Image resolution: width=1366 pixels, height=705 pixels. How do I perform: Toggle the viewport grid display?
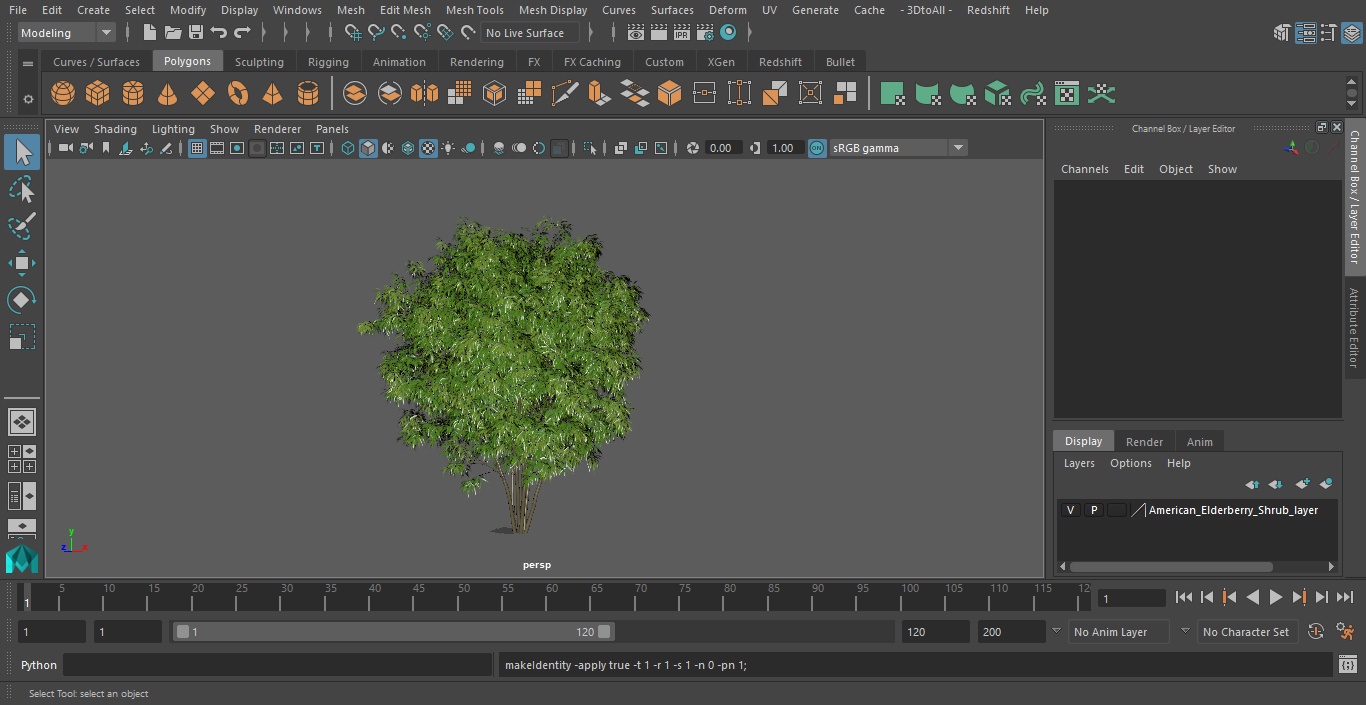[x=197, y=148]
